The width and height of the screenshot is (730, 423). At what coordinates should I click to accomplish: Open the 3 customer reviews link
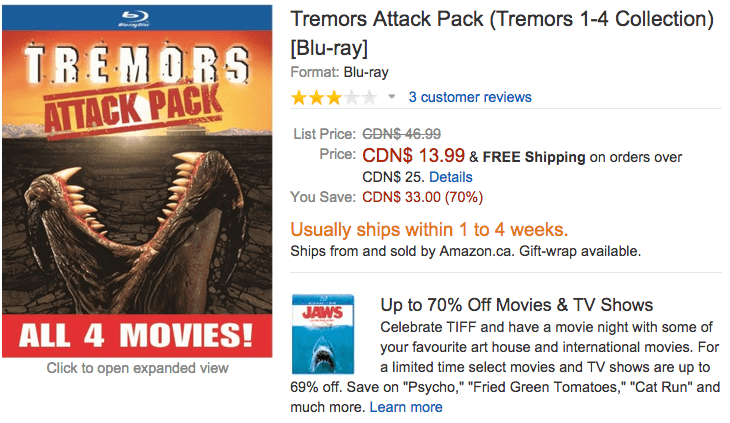[470, 97]
